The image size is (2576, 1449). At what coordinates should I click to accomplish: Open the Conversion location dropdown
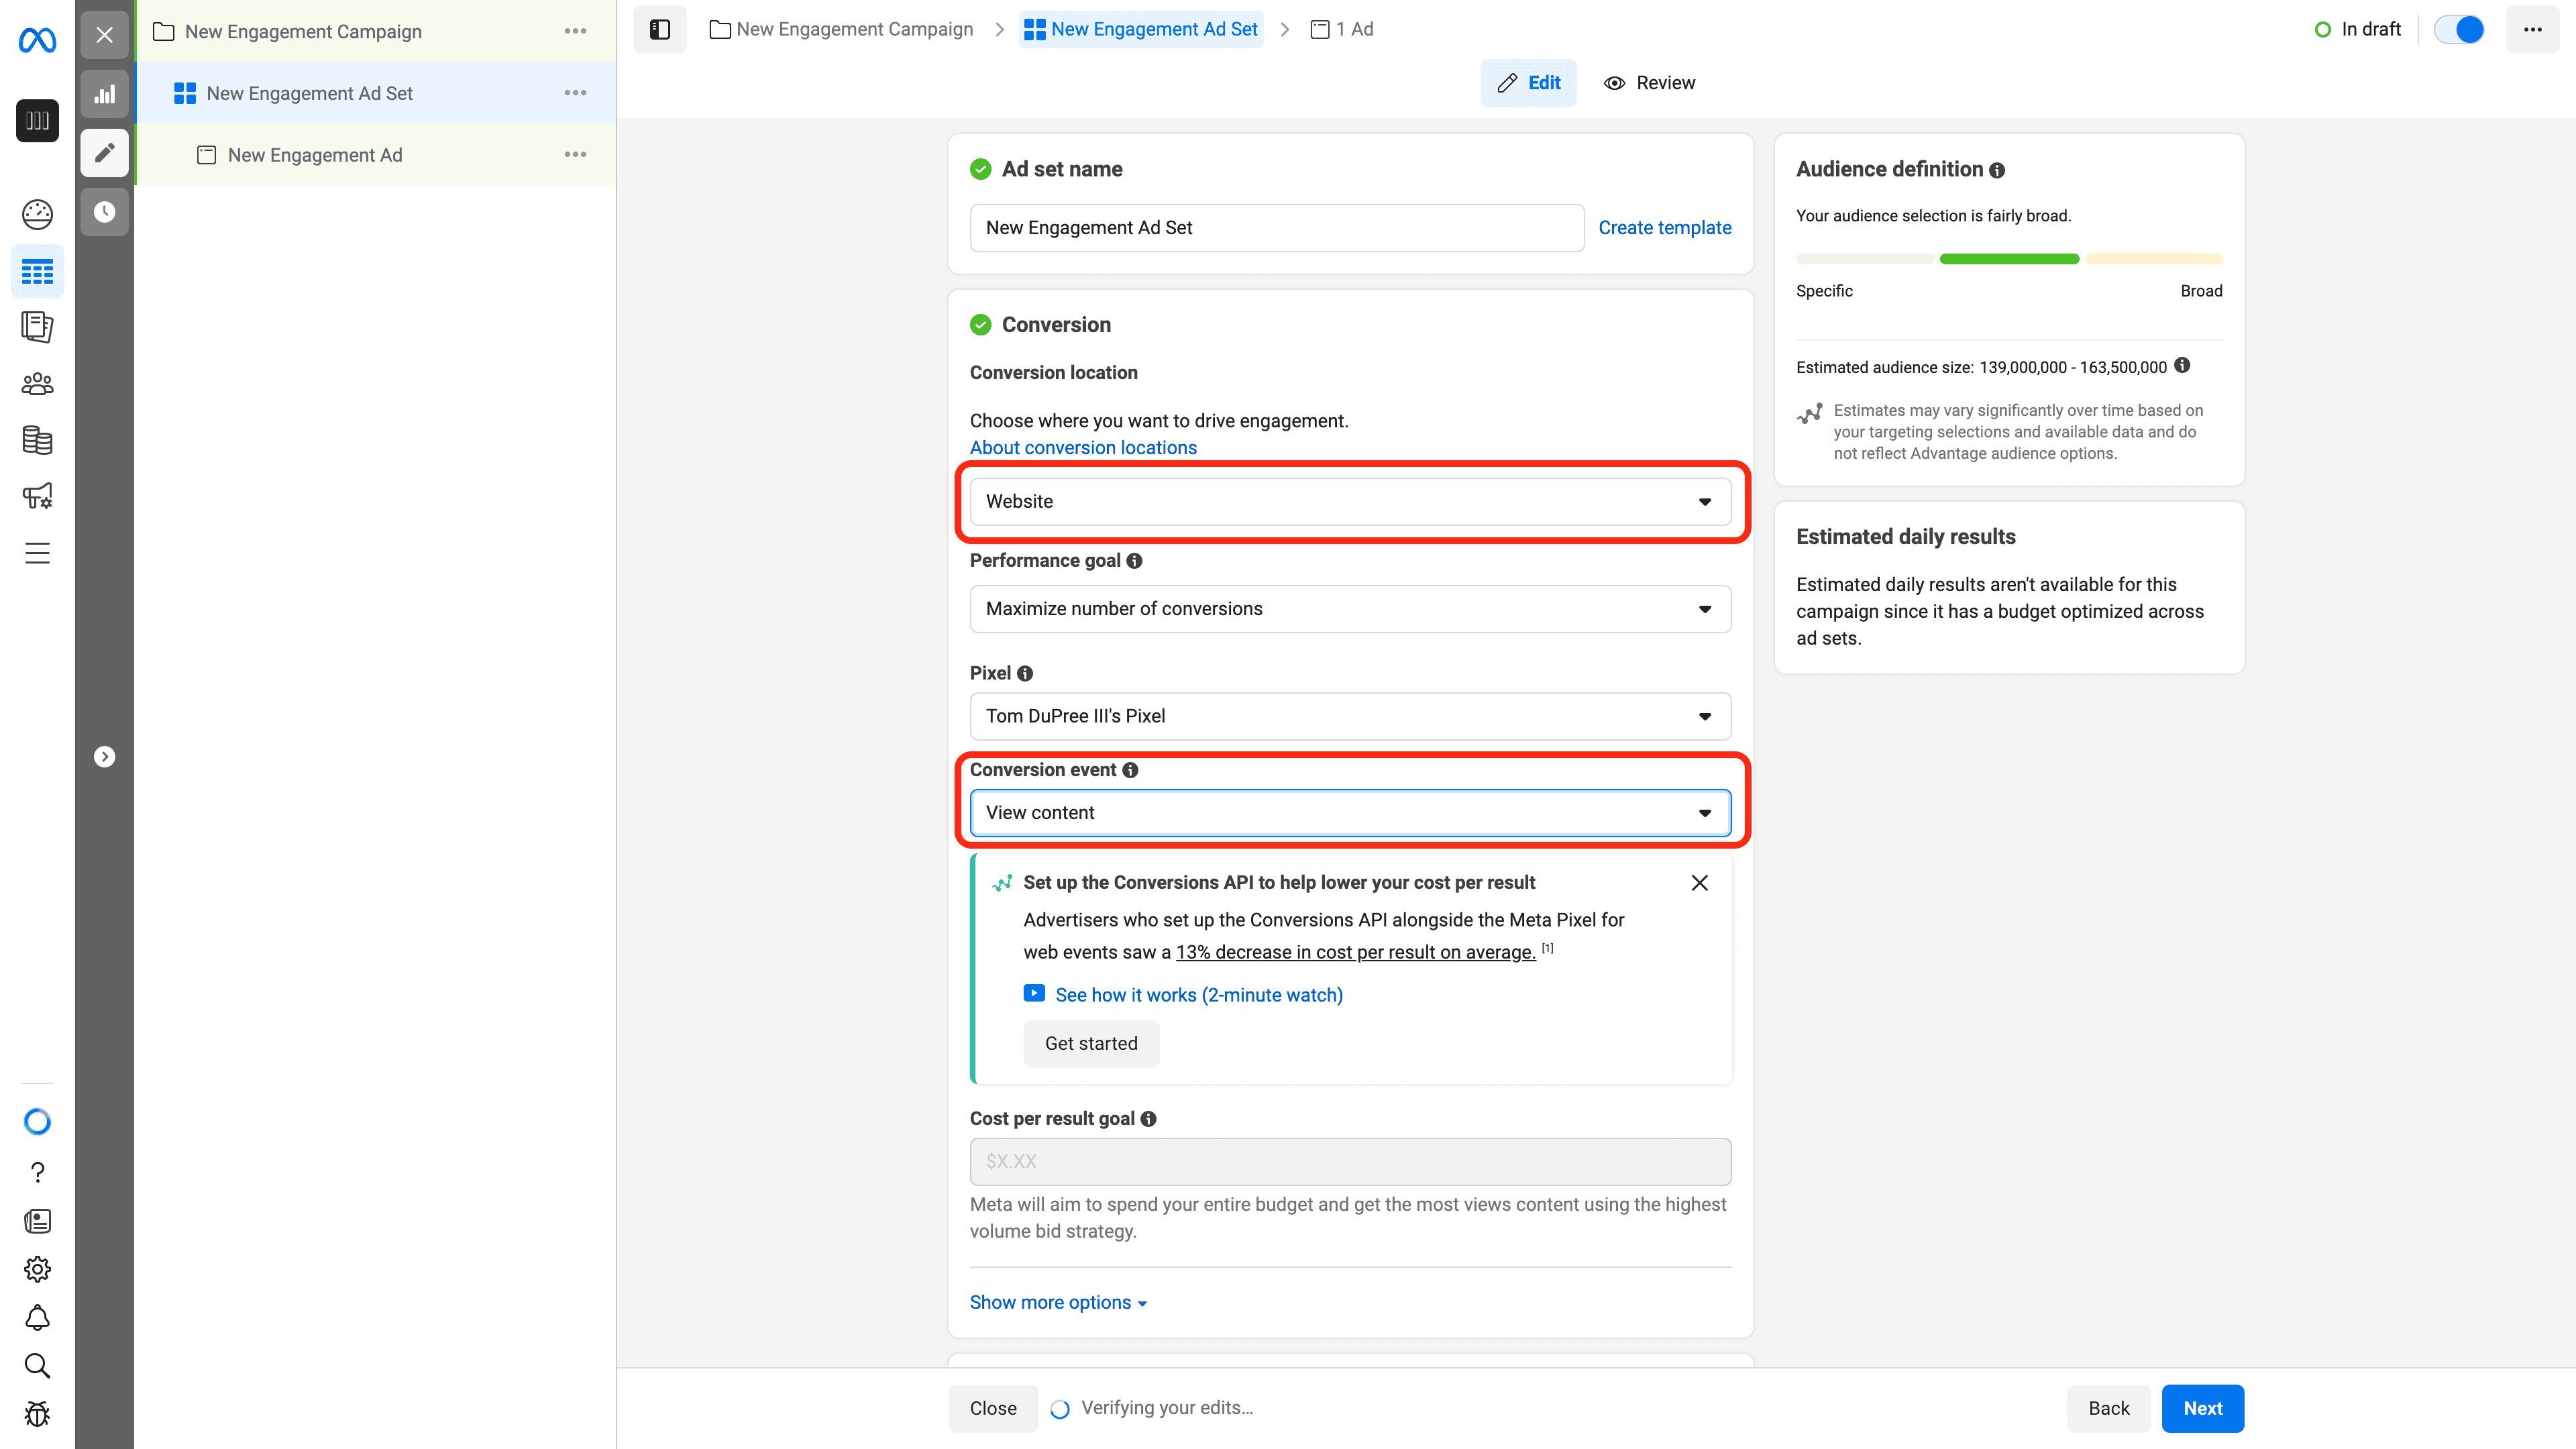click(x=1350, y=500)
